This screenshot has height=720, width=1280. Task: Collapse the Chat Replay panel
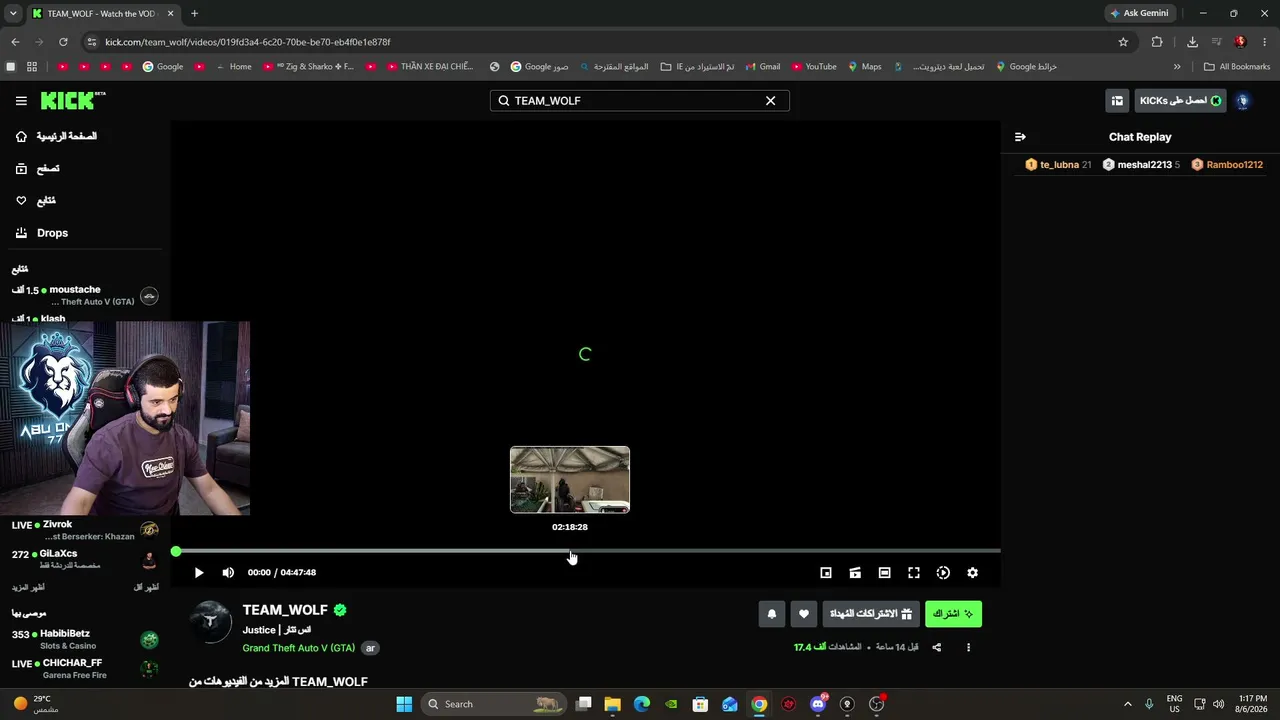tap(1020, 137)
